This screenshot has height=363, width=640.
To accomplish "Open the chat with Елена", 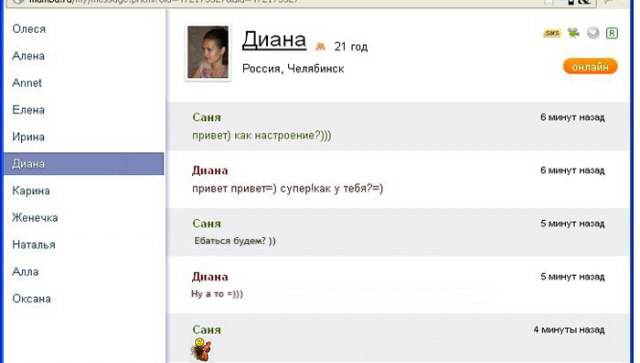I will point(28,110).
